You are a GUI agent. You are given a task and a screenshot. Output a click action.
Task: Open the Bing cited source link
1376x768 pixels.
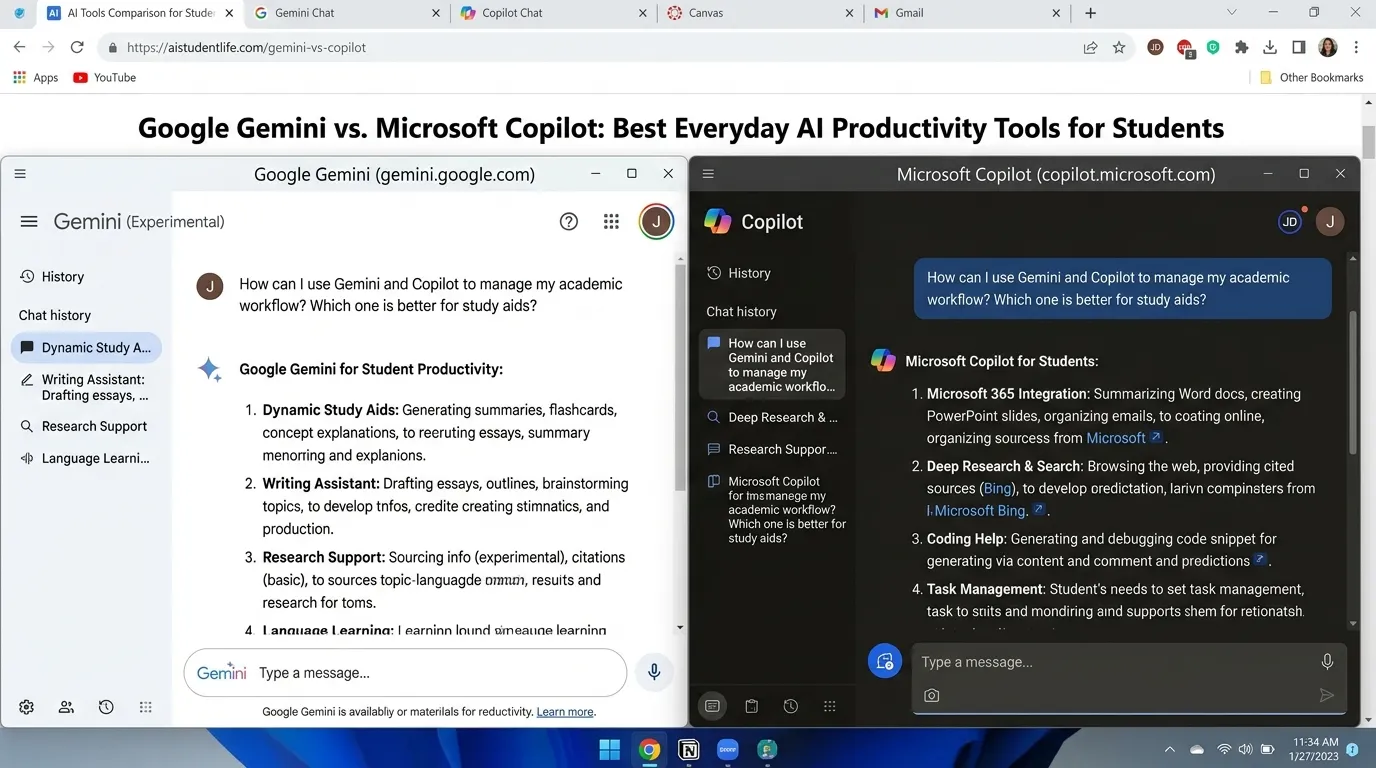tap(998, 488)
